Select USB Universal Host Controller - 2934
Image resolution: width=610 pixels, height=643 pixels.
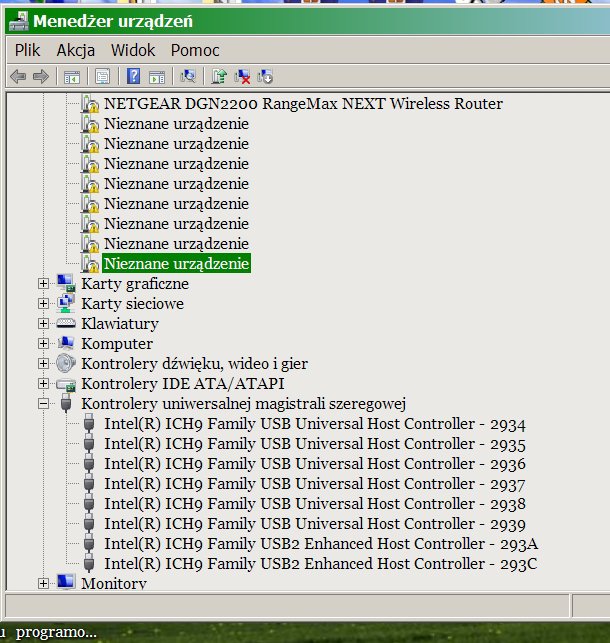[x=315, y=424]
